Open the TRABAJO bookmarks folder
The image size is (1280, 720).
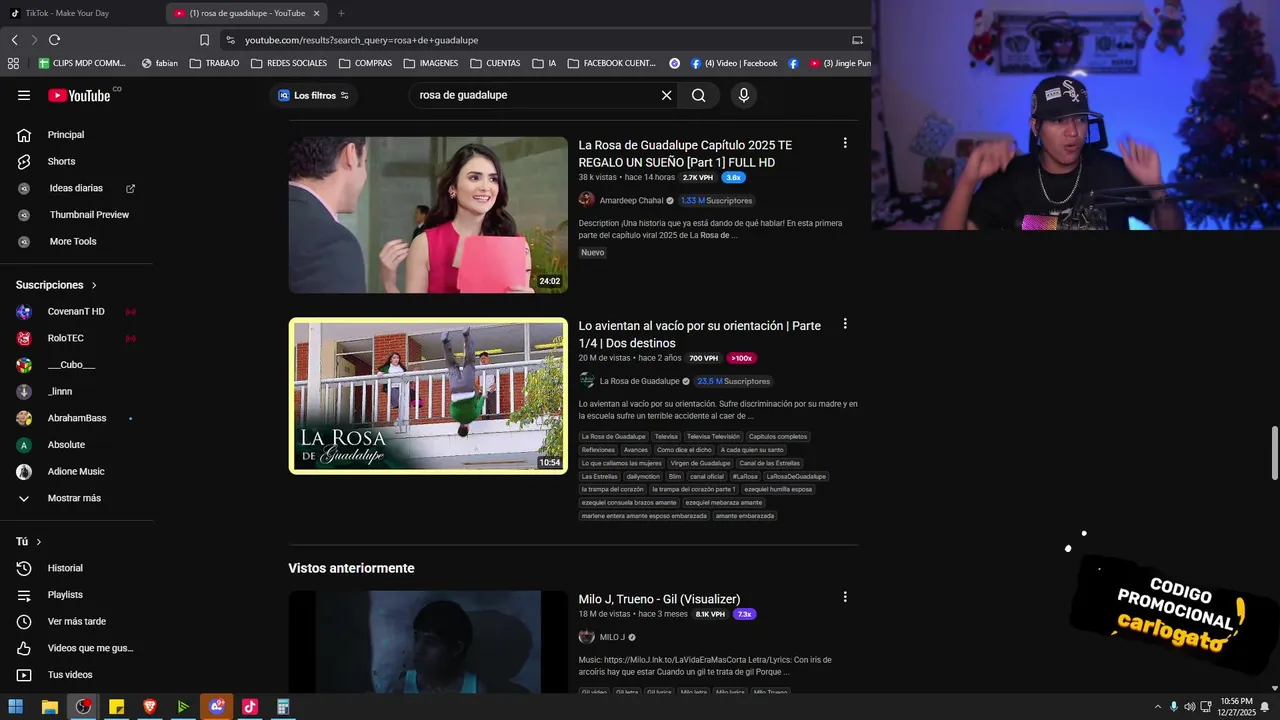pyautogui.click(x=214, y=63)
